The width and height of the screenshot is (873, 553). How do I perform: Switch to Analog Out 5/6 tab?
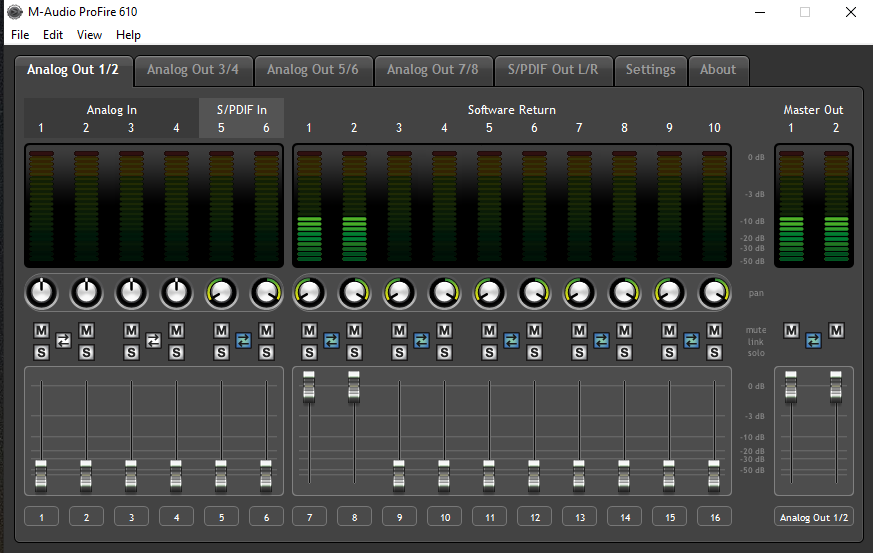point(313,70)
